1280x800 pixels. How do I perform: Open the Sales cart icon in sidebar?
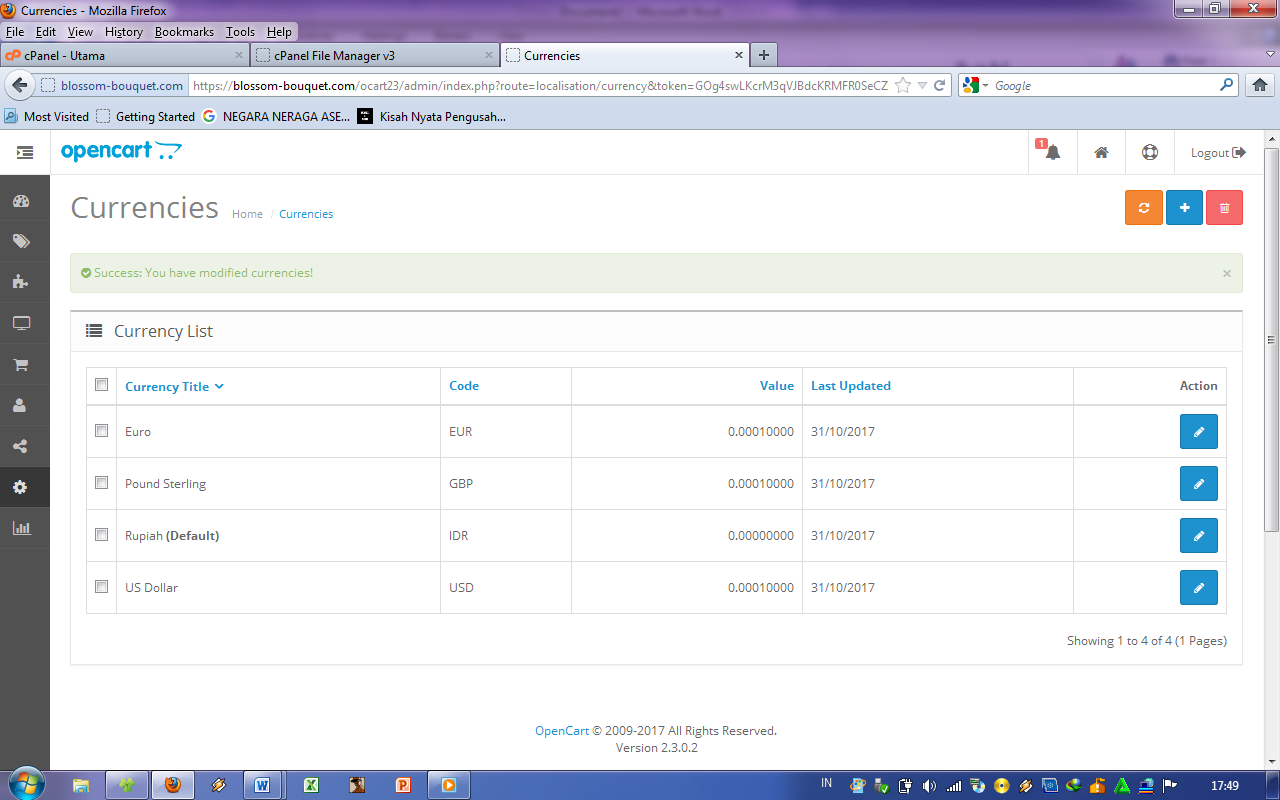pyautogui.click(x=21, y=365)
